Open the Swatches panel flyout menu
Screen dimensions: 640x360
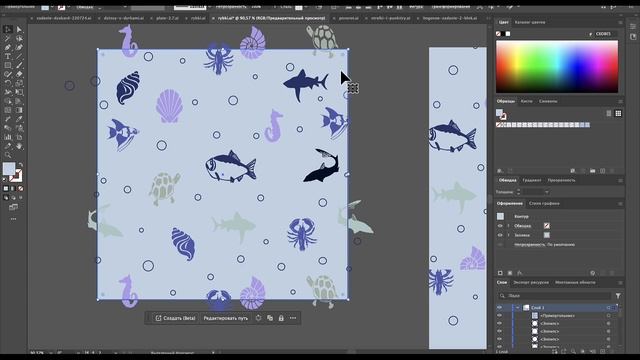tap(620, 101)
